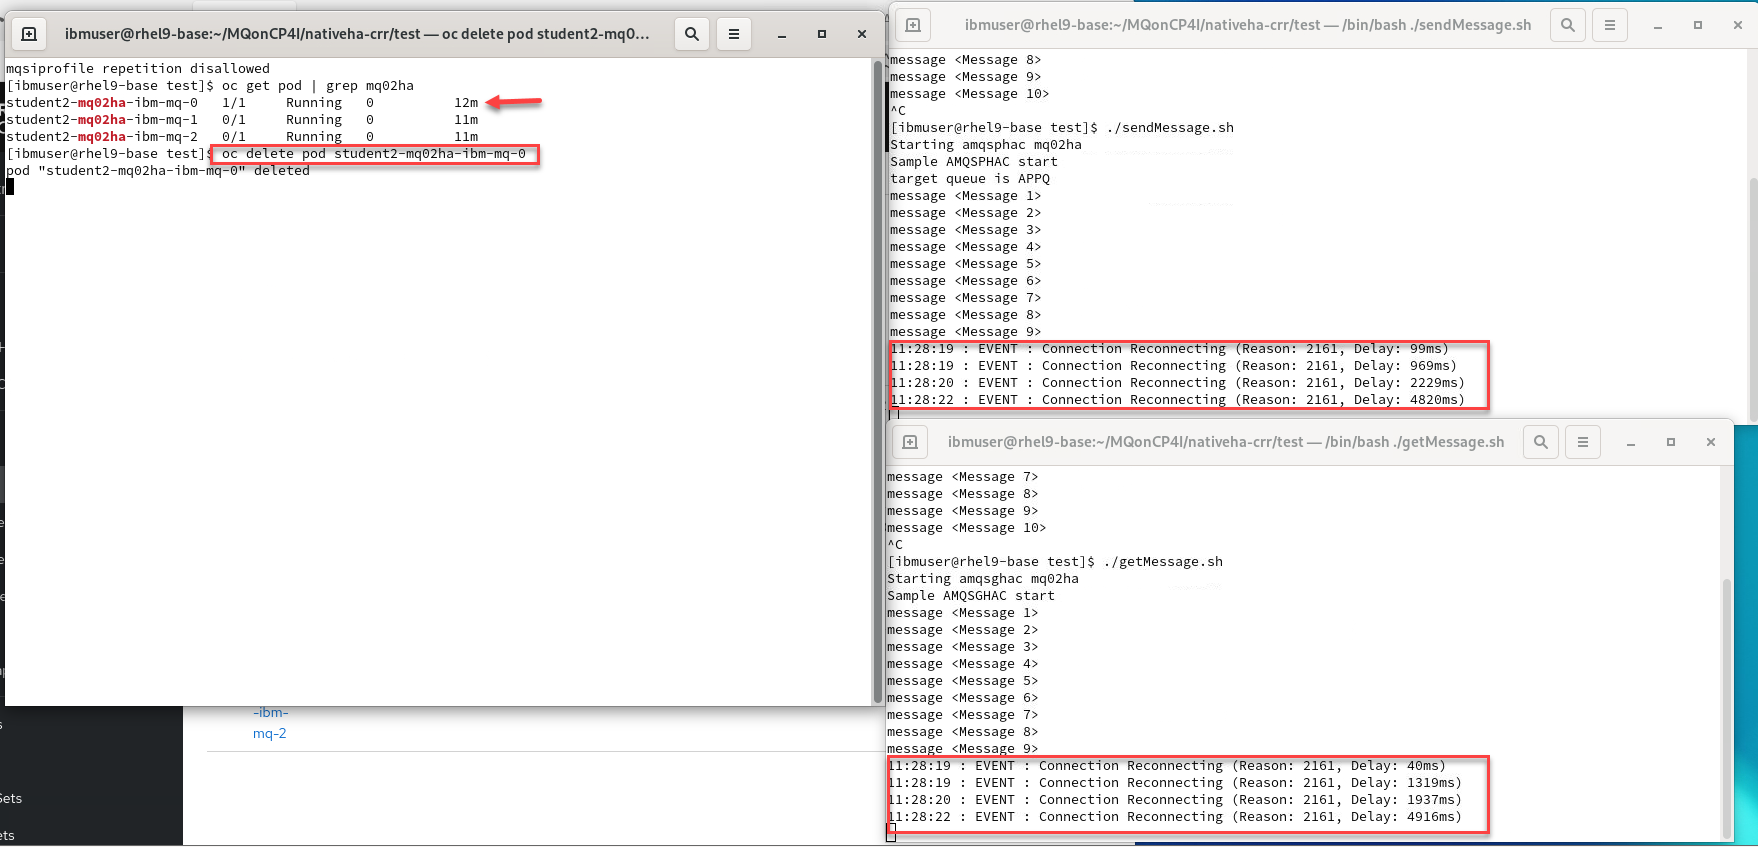Open a new tab in the oc delete pod terminal
1758x847 pixels.
(29, 34)
